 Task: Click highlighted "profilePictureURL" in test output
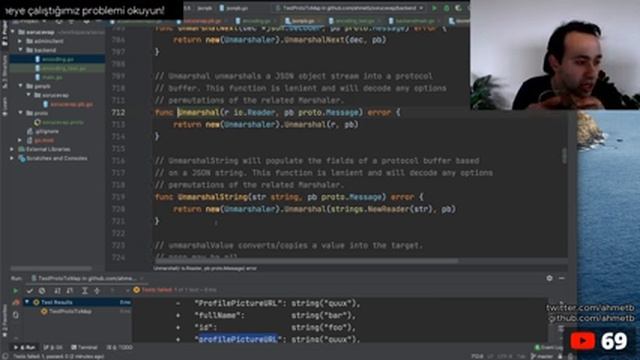click(x=238, y=339)
